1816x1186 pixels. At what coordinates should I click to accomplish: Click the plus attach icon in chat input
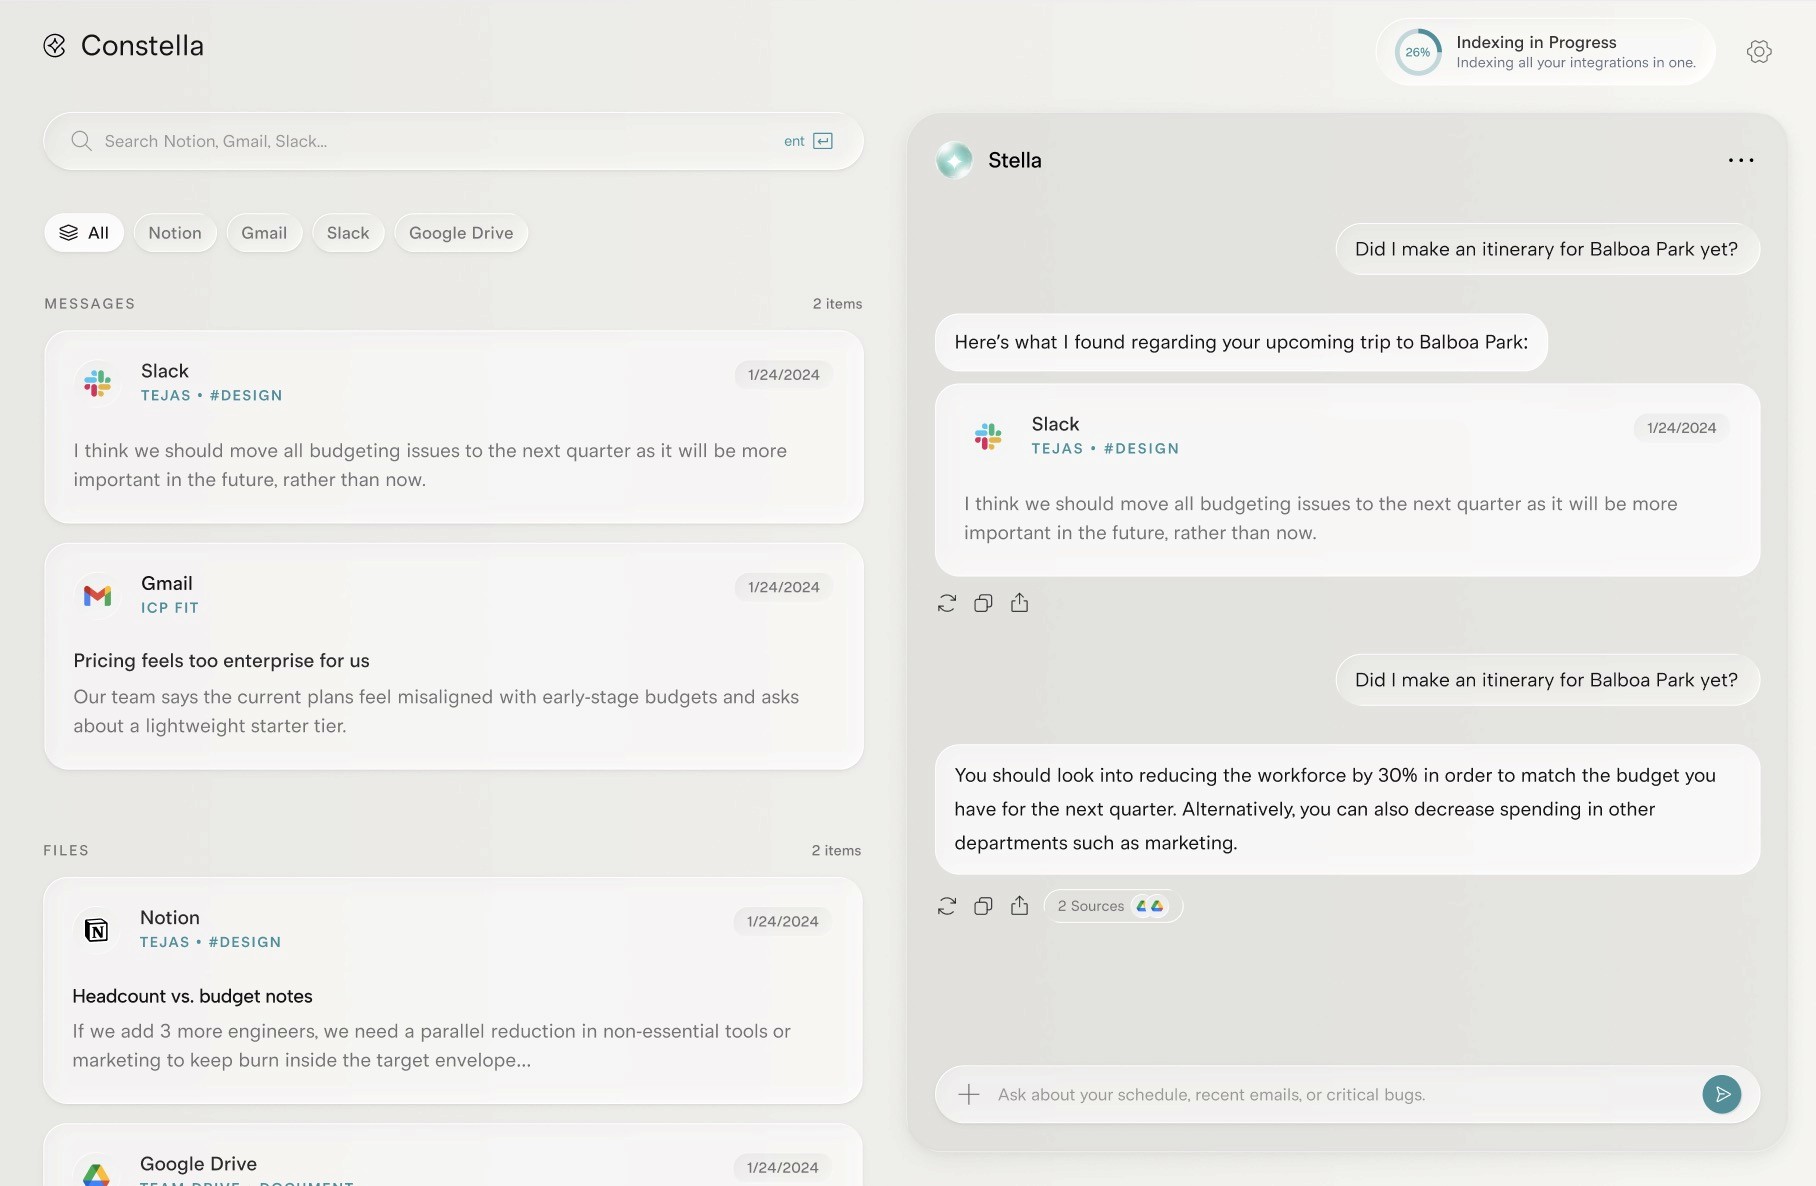point(969,1094)
